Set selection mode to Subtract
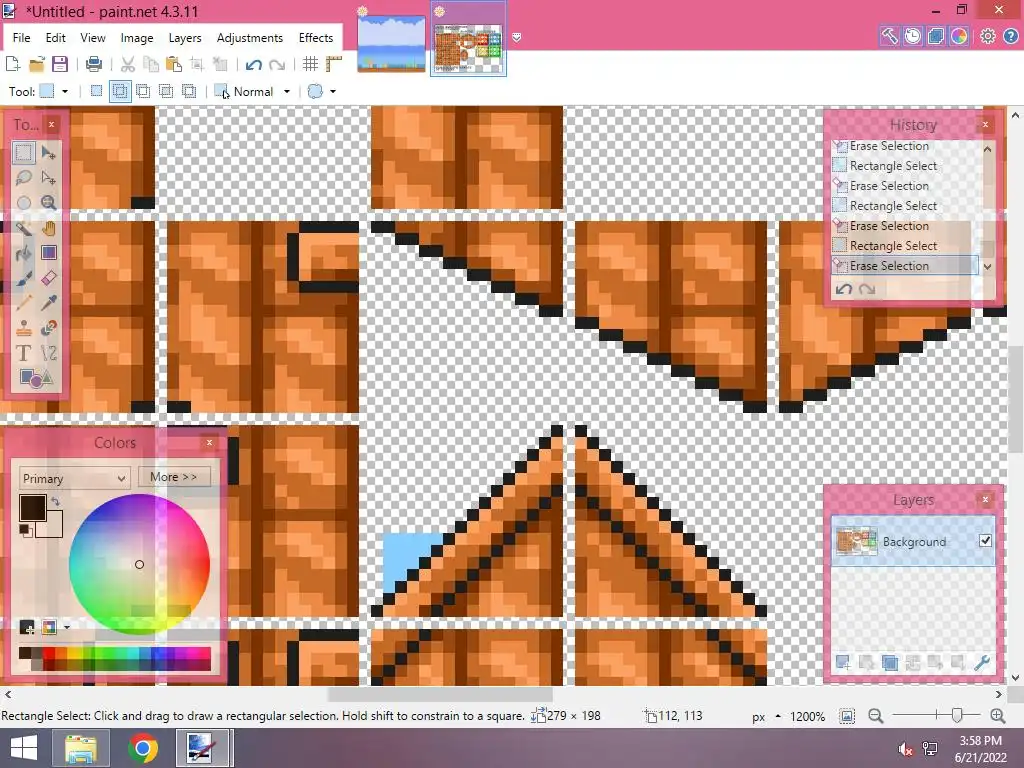The image size is (1024, 768). (142, 91)
